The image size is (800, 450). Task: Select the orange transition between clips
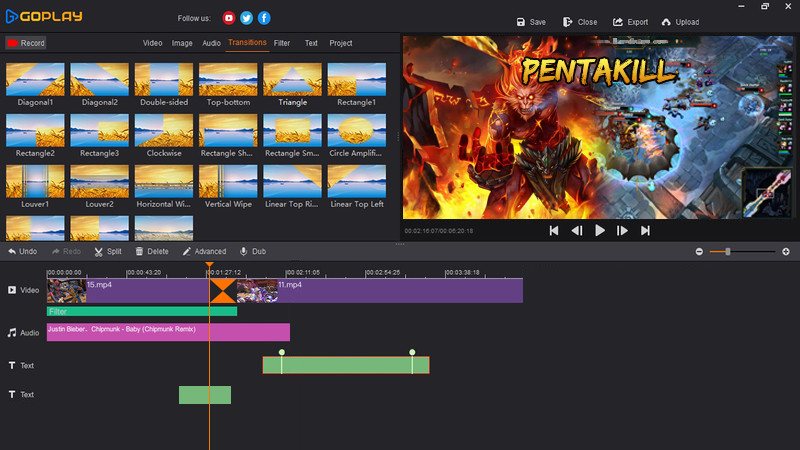[223, 290]
